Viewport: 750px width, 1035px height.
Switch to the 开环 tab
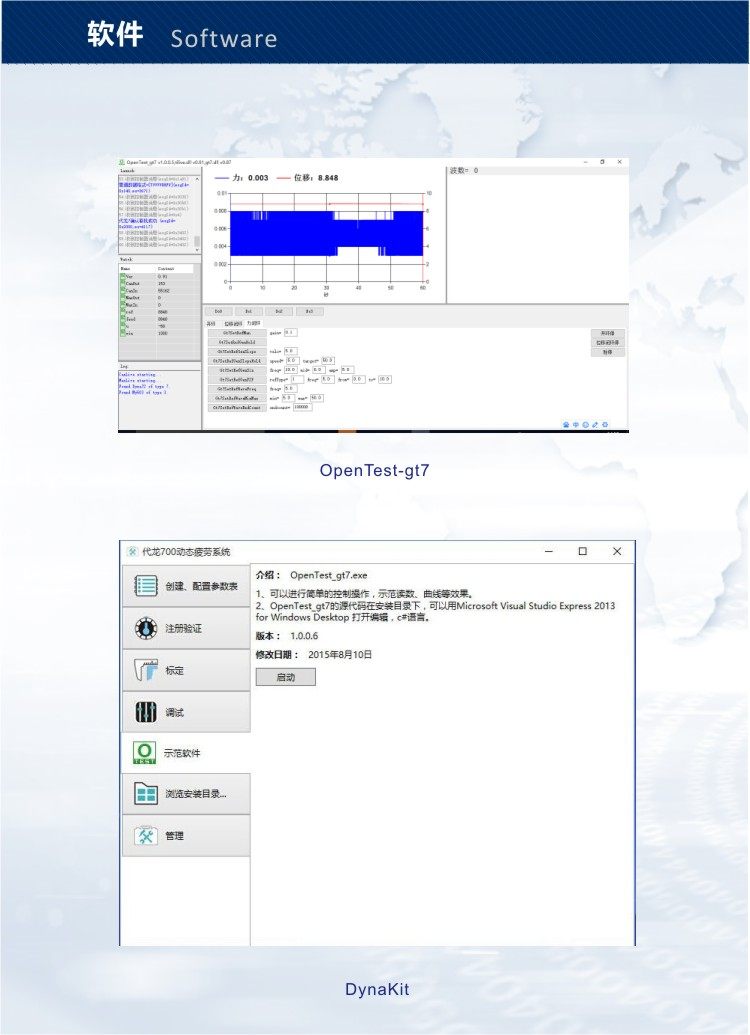point(211,323)
